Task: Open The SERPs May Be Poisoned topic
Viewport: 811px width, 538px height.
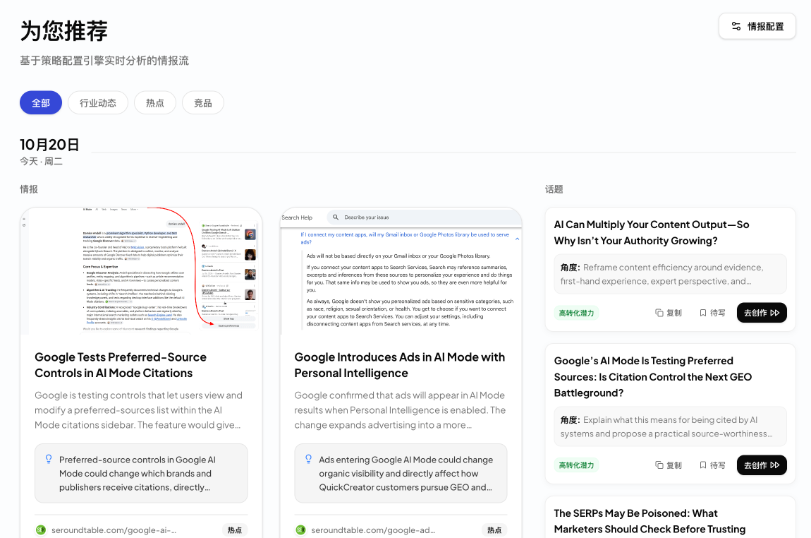Action: pos(650,521)
